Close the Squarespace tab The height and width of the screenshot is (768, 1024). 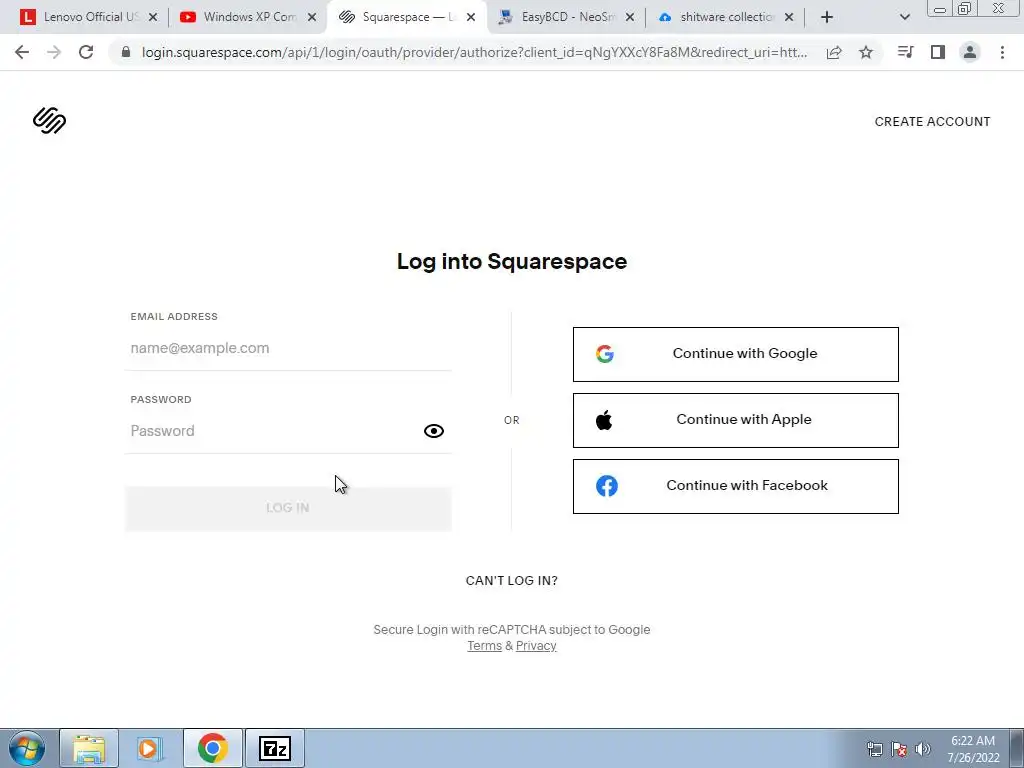click(471, 18)
